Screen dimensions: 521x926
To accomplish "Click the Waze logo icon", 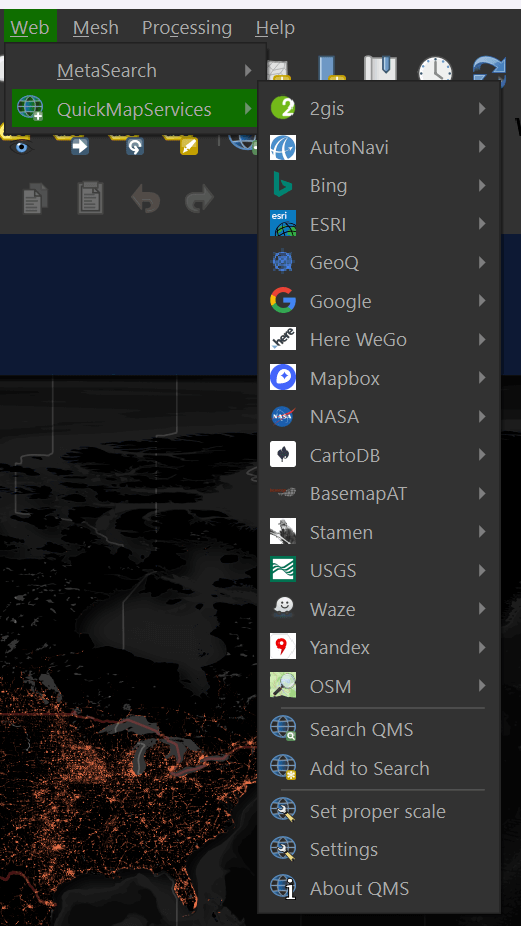I will tap(283, 609).
